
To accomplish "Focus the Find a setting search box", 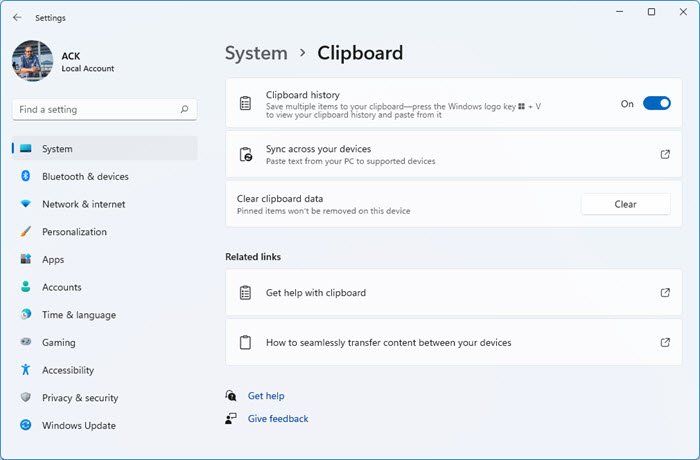I will [95, 109].
